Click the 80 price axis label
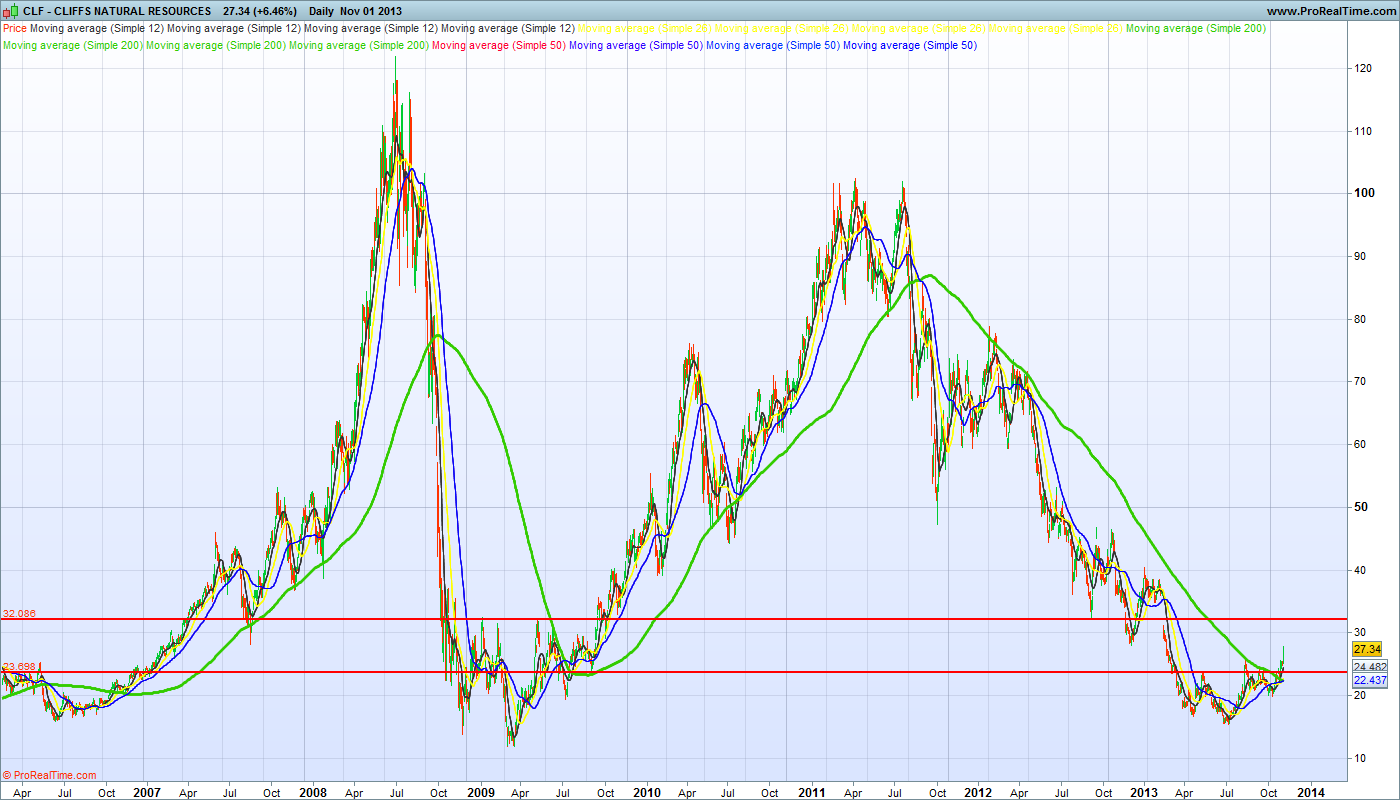The image size is (1400, 800). 1360,319
